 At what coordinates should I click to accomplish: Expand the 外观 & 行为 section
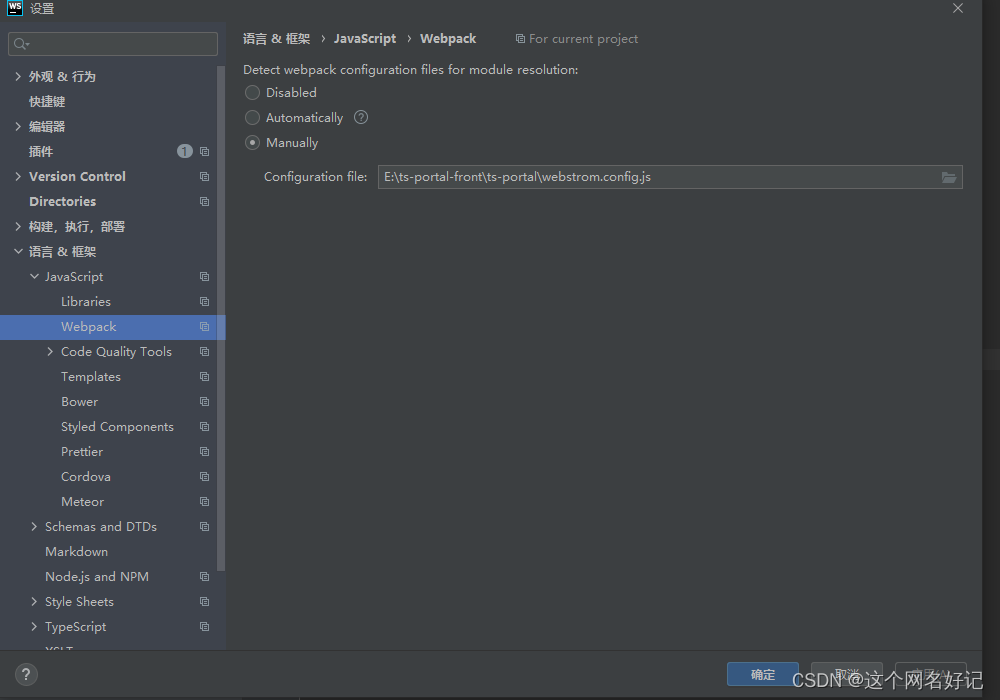tap(18, 77)
